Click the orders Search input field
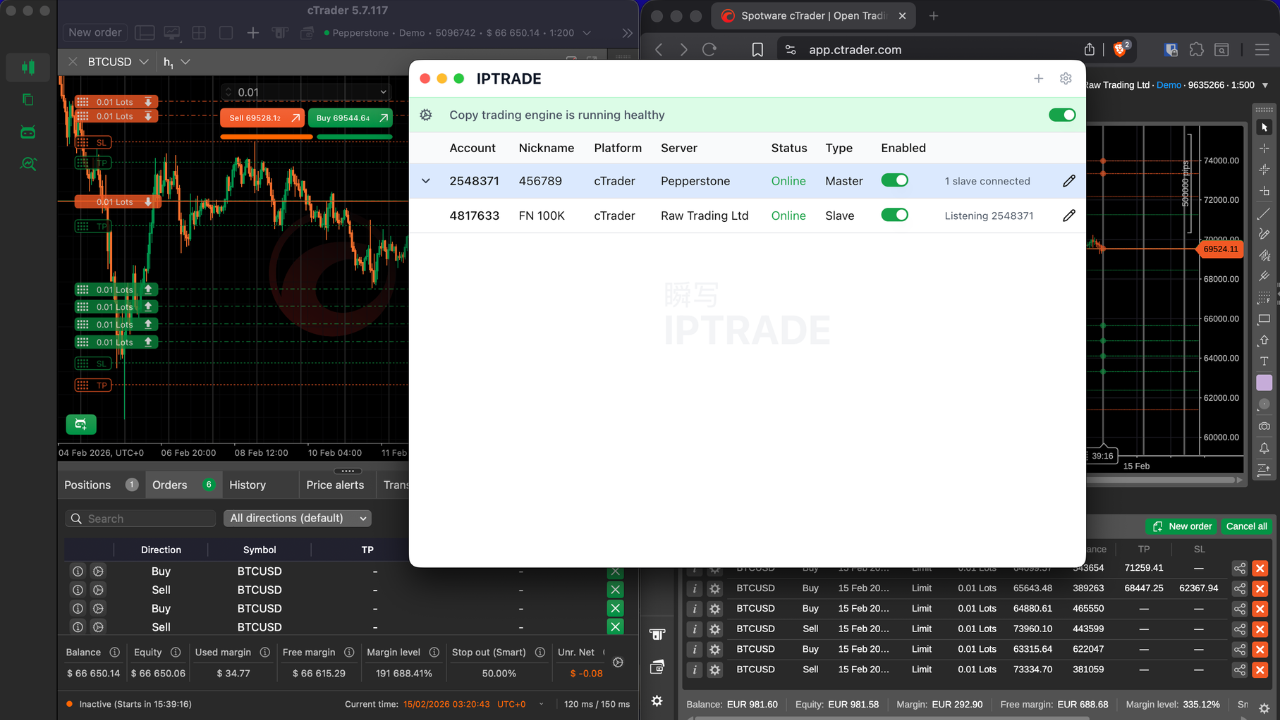Image resolution: width=1280 pixels, height=720 pixels. [140, 518]
